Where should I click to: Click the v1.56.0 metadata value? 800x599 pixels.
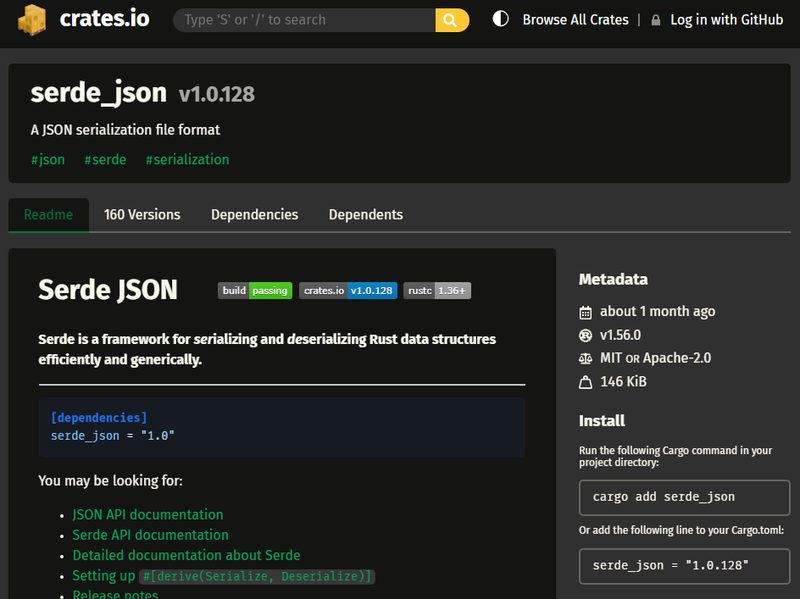coord(620,335)
